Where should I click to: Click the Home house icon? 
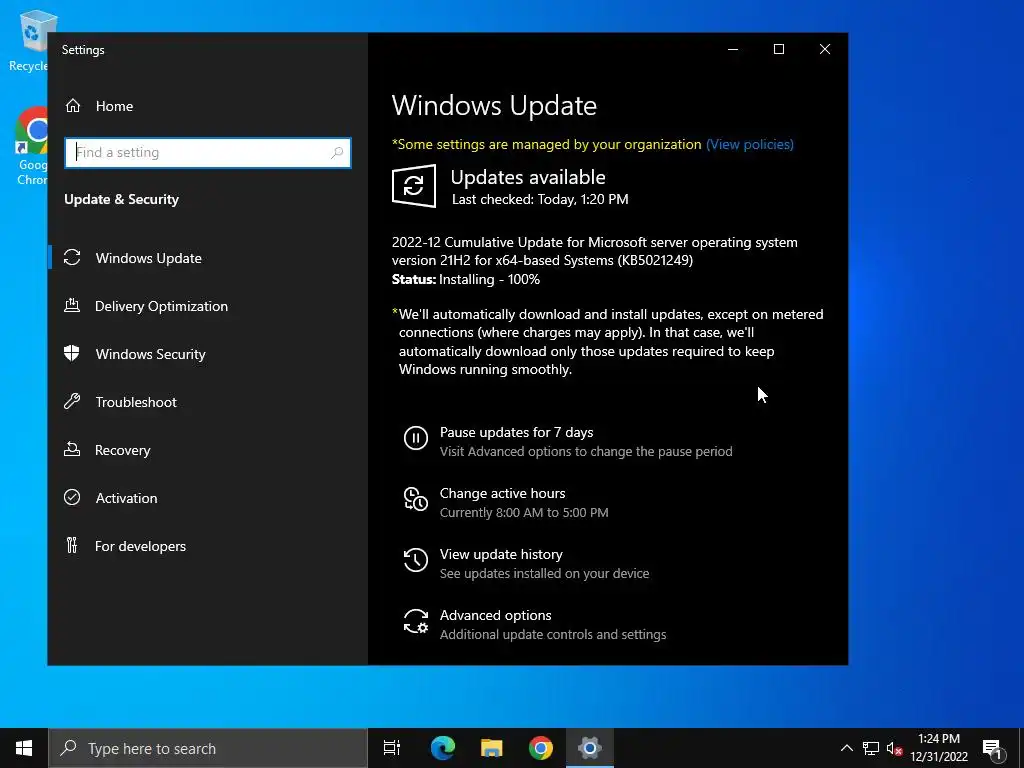point(73,106)
